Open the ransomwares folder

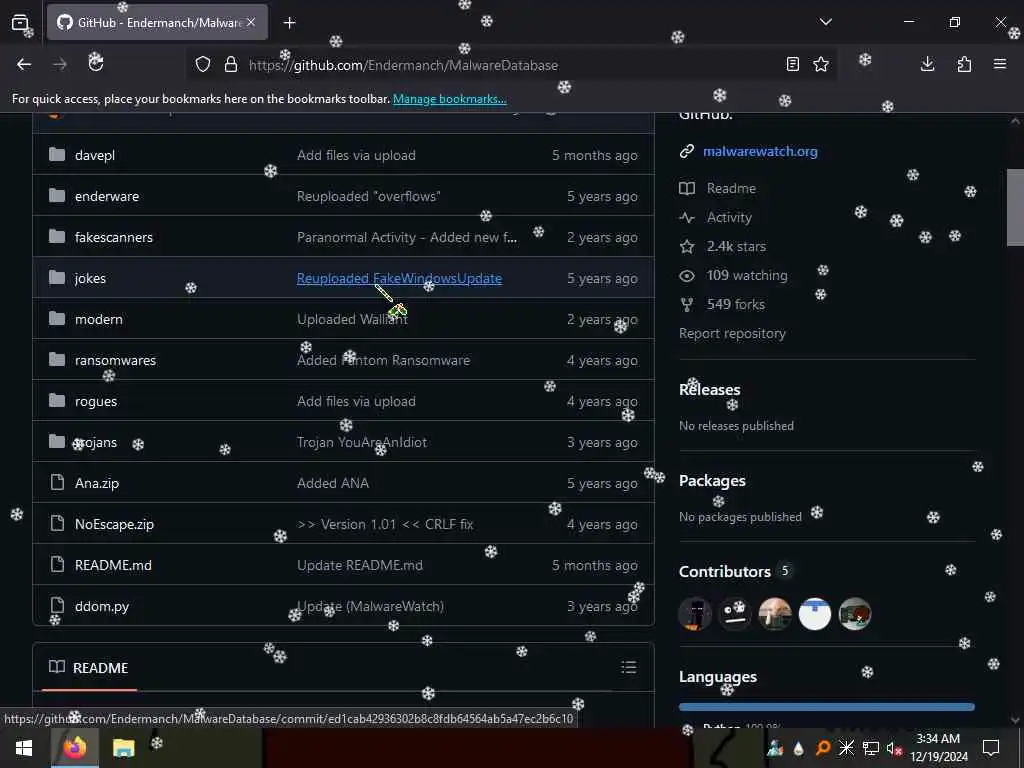pyautogui.click(x=115, y=360)
